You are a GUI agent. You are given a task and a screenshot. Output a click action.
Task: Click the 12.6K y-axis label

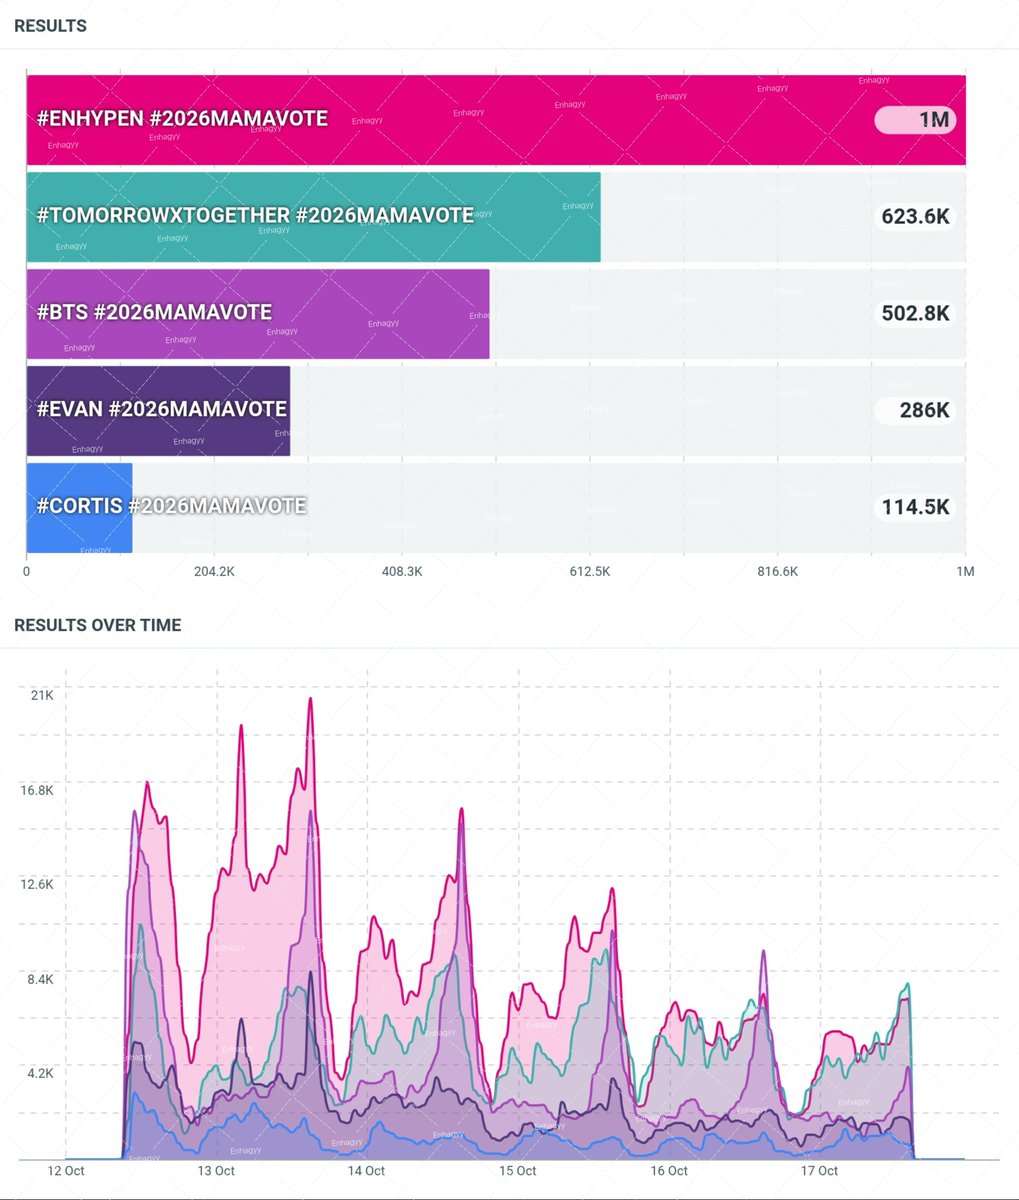point(37,884)
